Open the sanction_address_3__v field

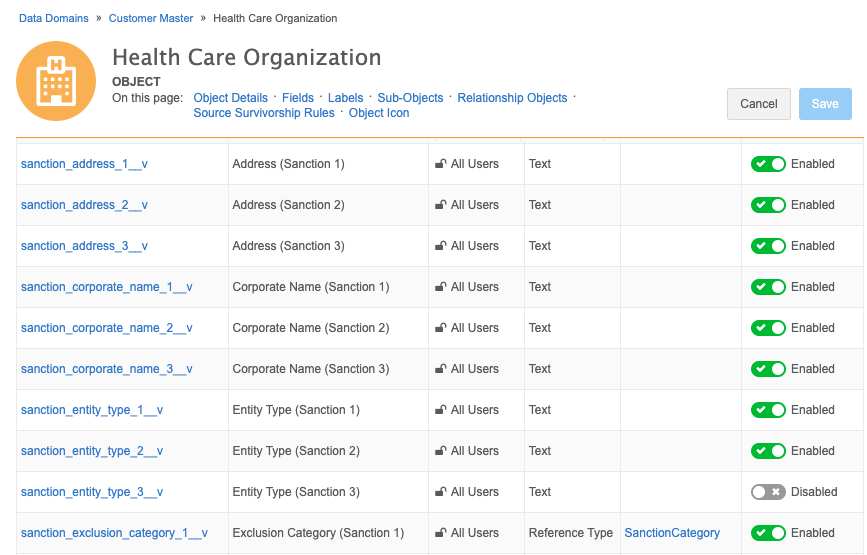tap(84, 246)
